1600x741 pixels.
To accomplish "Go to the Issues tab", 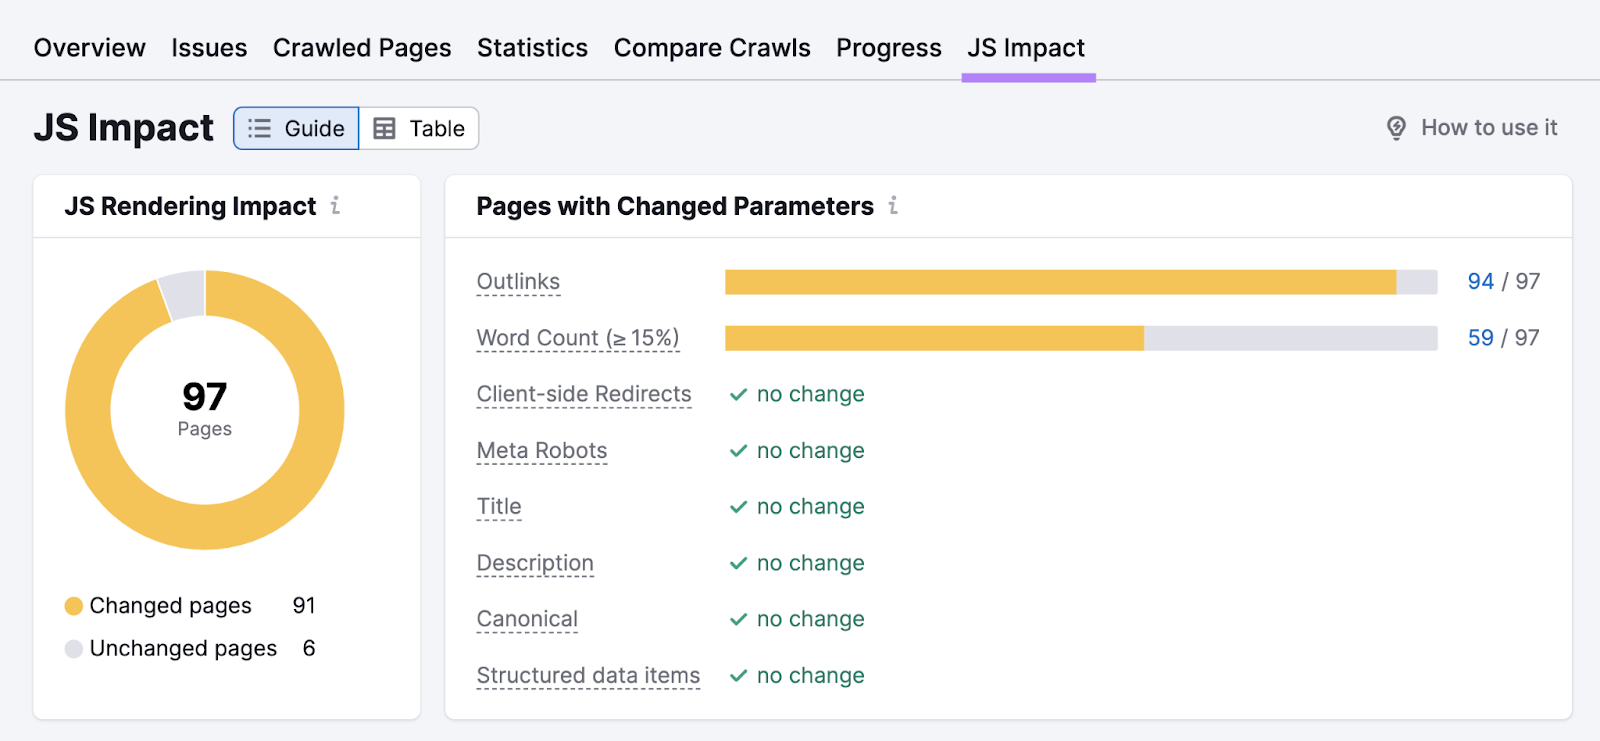I will 209,48.
